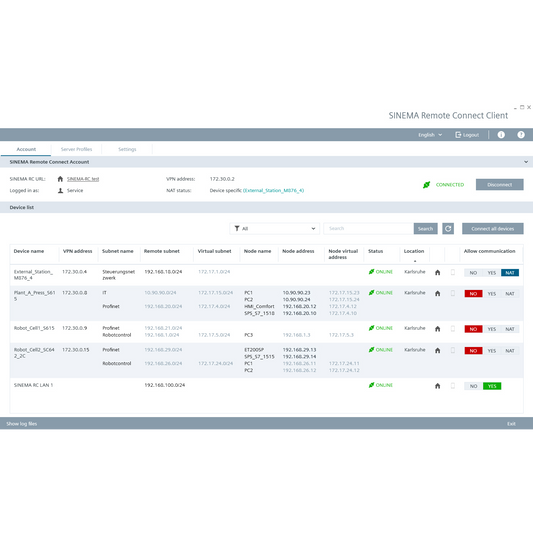
Task: Click VPN address 172.30.0.15 cell
Action: 75,350
